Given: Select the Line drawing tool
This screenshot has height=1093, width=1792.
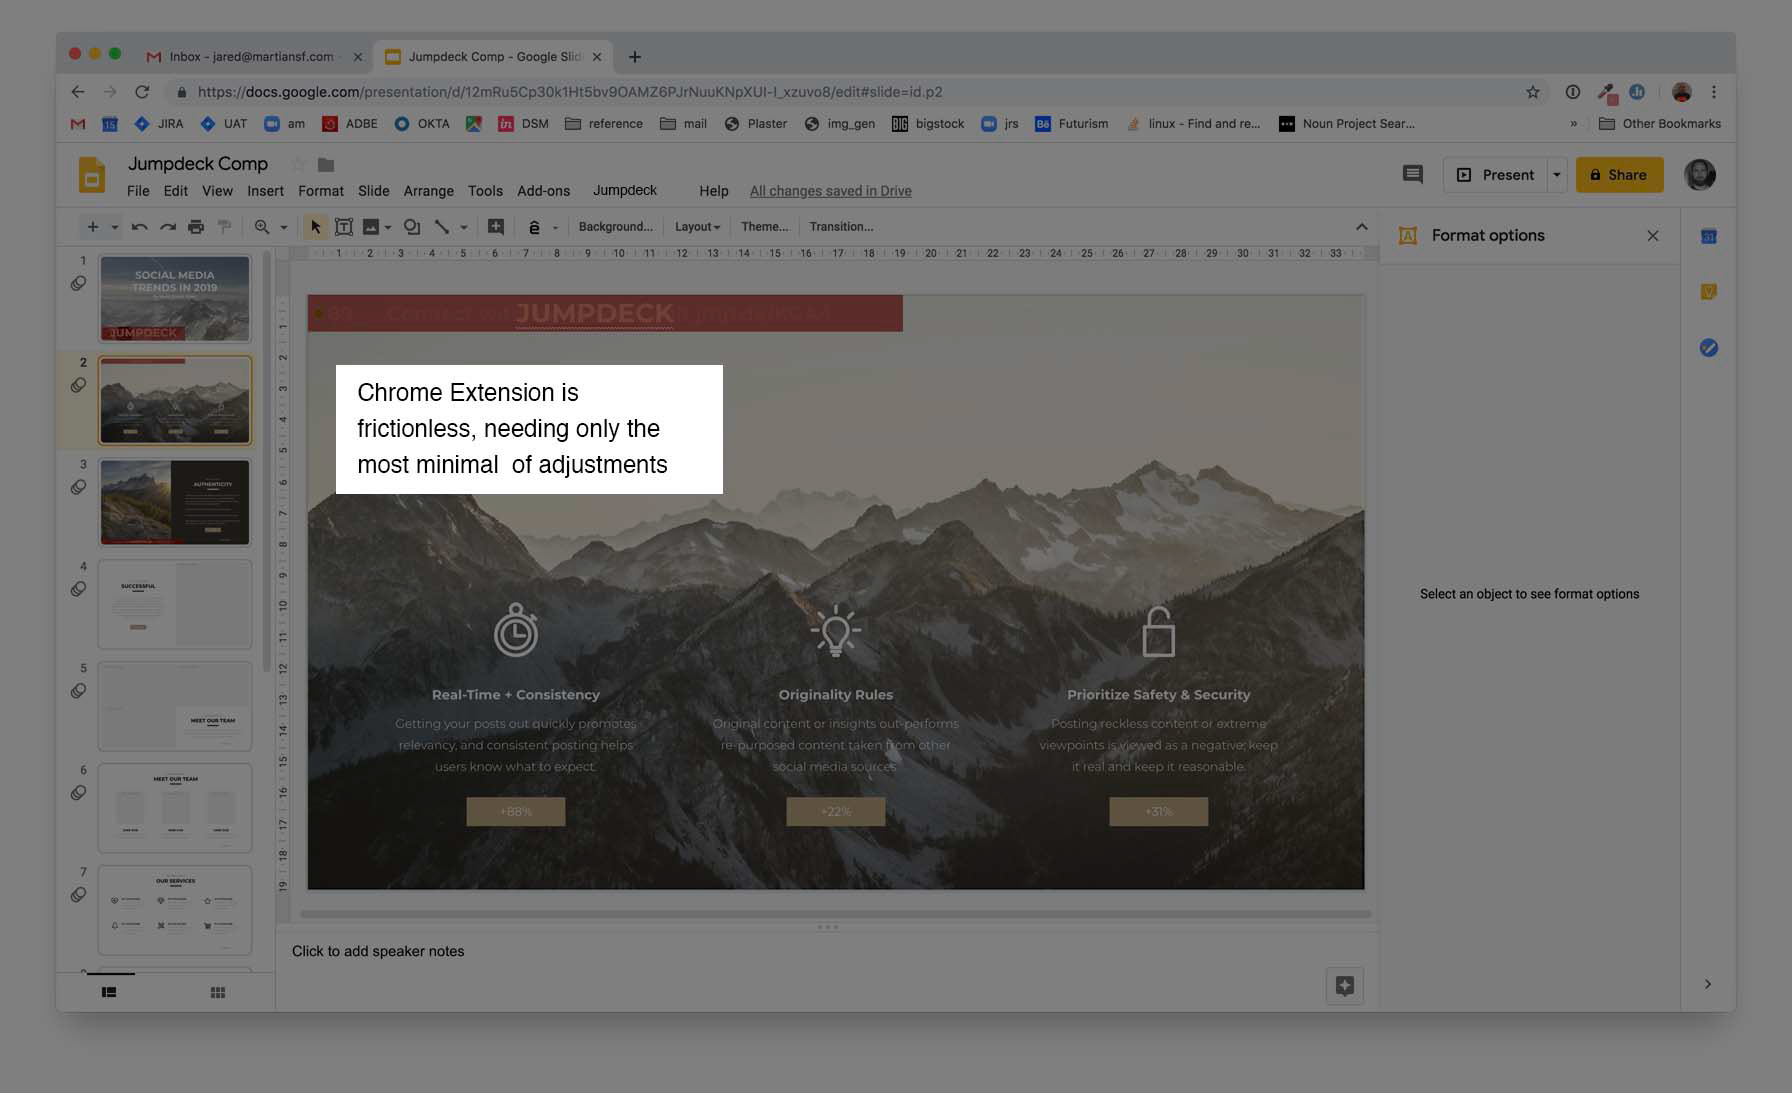Looking at the screenshot, I should (441, 227).
